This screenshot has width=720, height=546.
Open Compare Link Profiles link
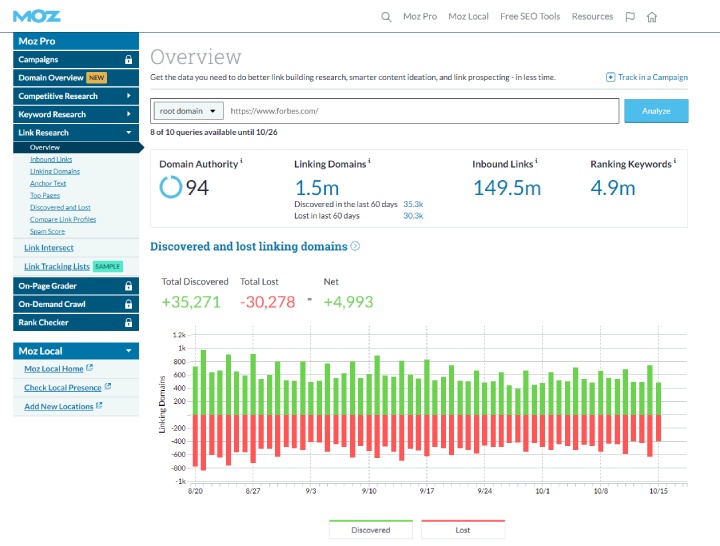click(63, 220)
